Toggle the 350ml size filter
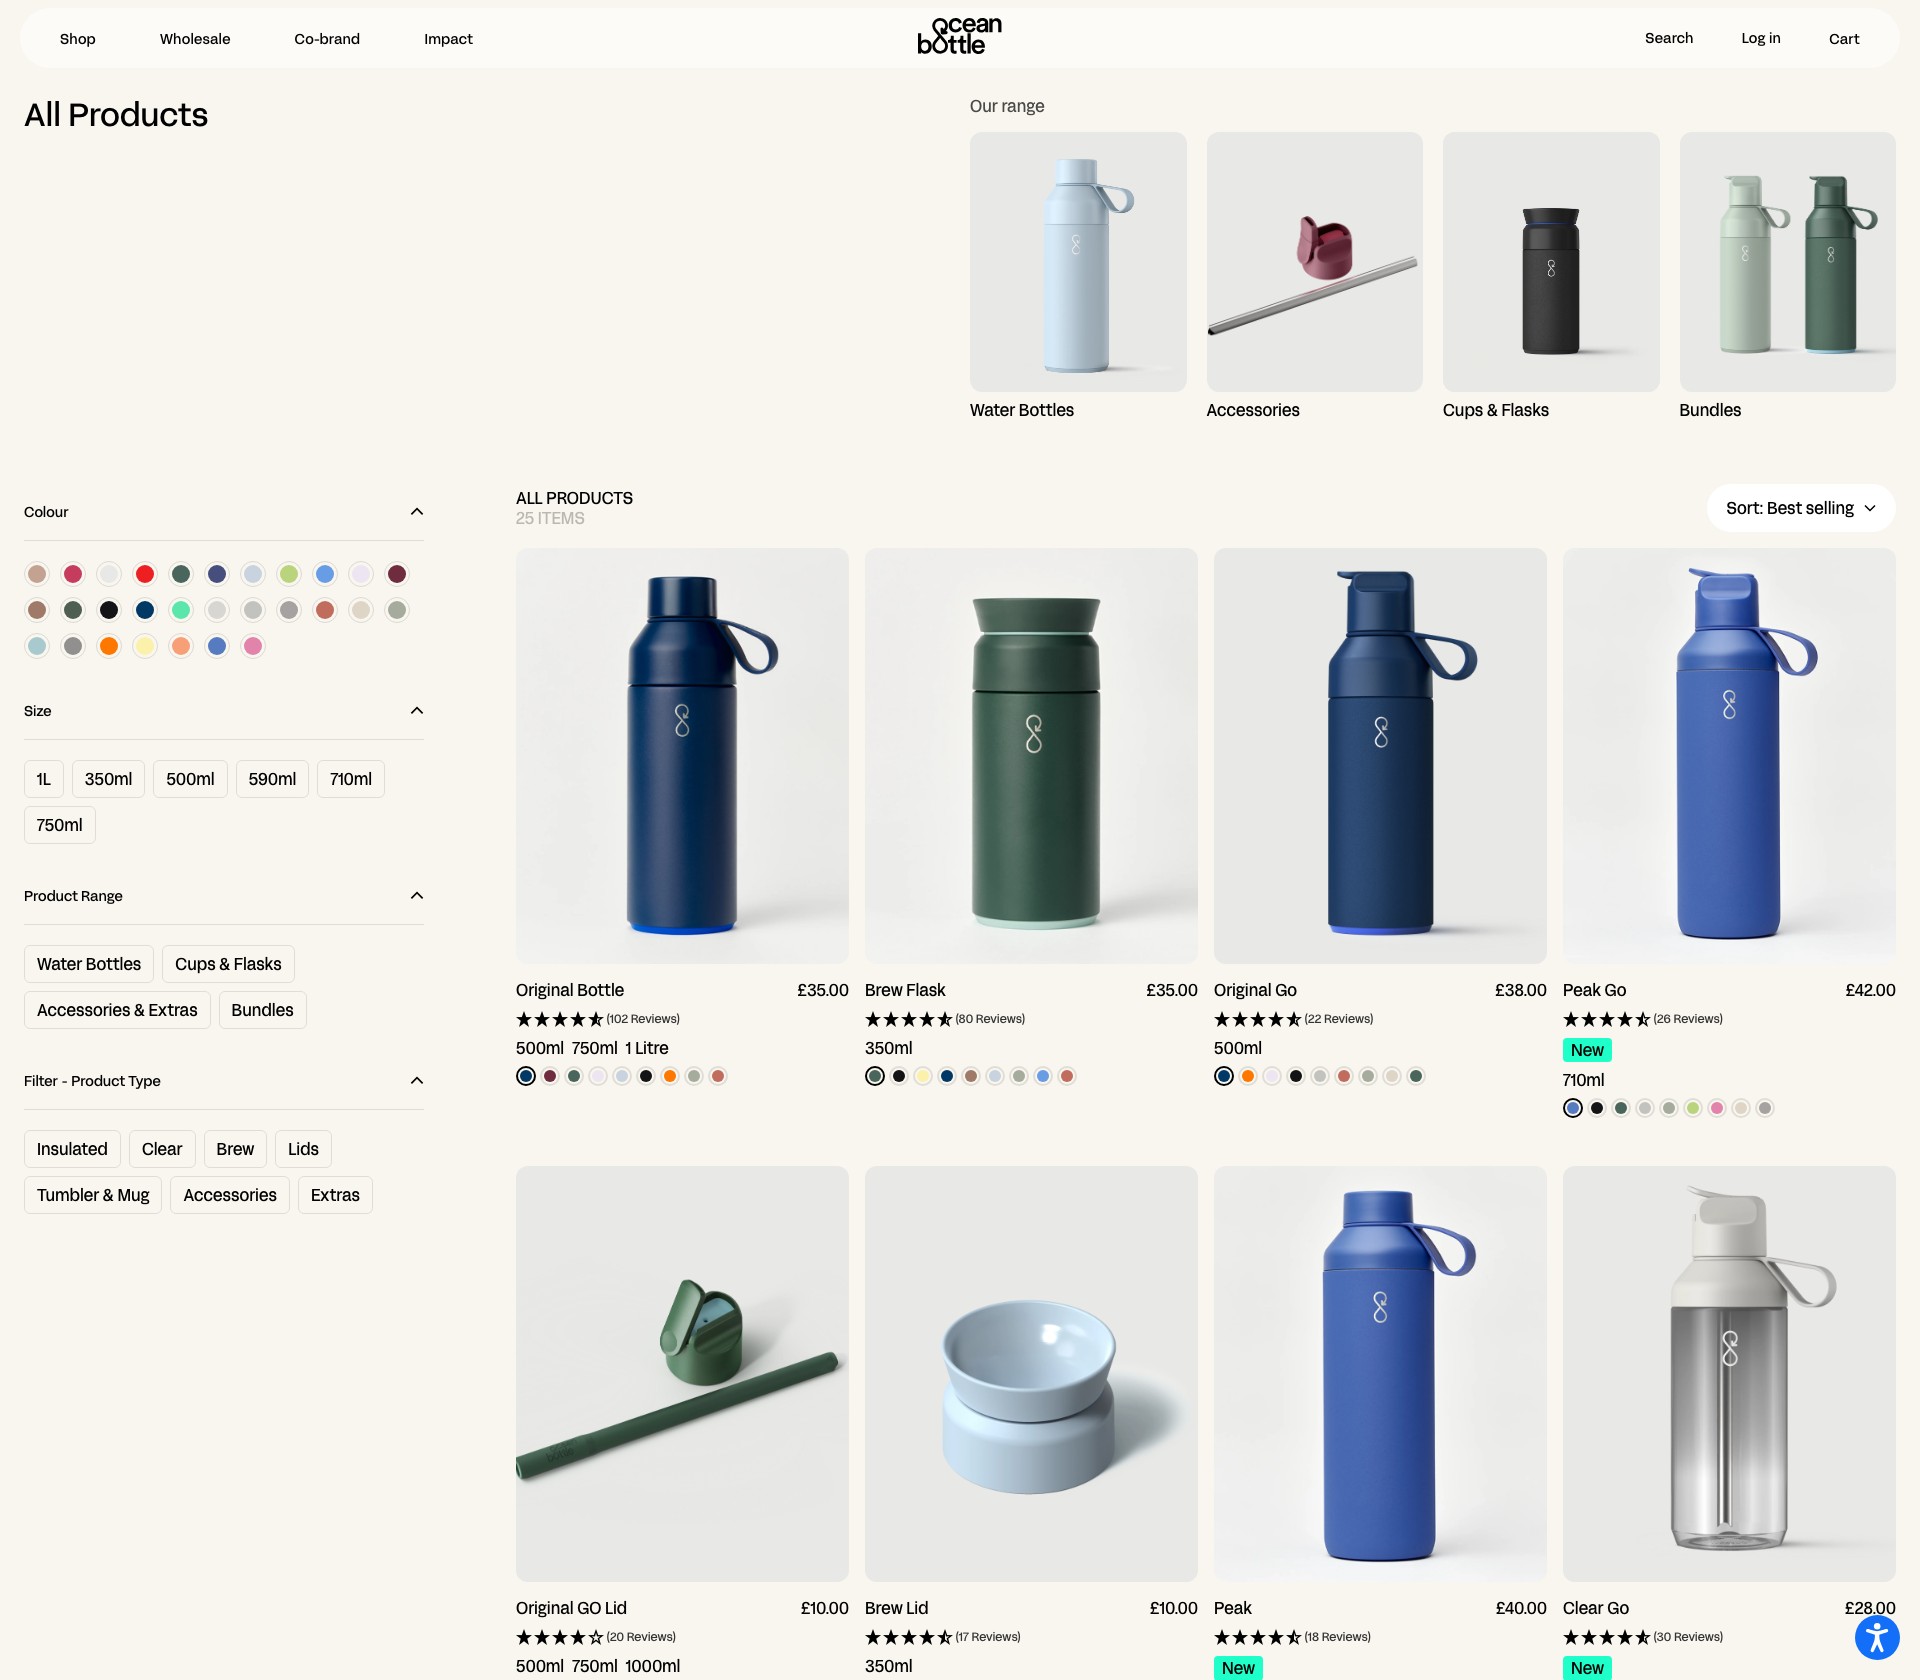This screenshot has height=1680, width=1920. [x=108, y=779]
